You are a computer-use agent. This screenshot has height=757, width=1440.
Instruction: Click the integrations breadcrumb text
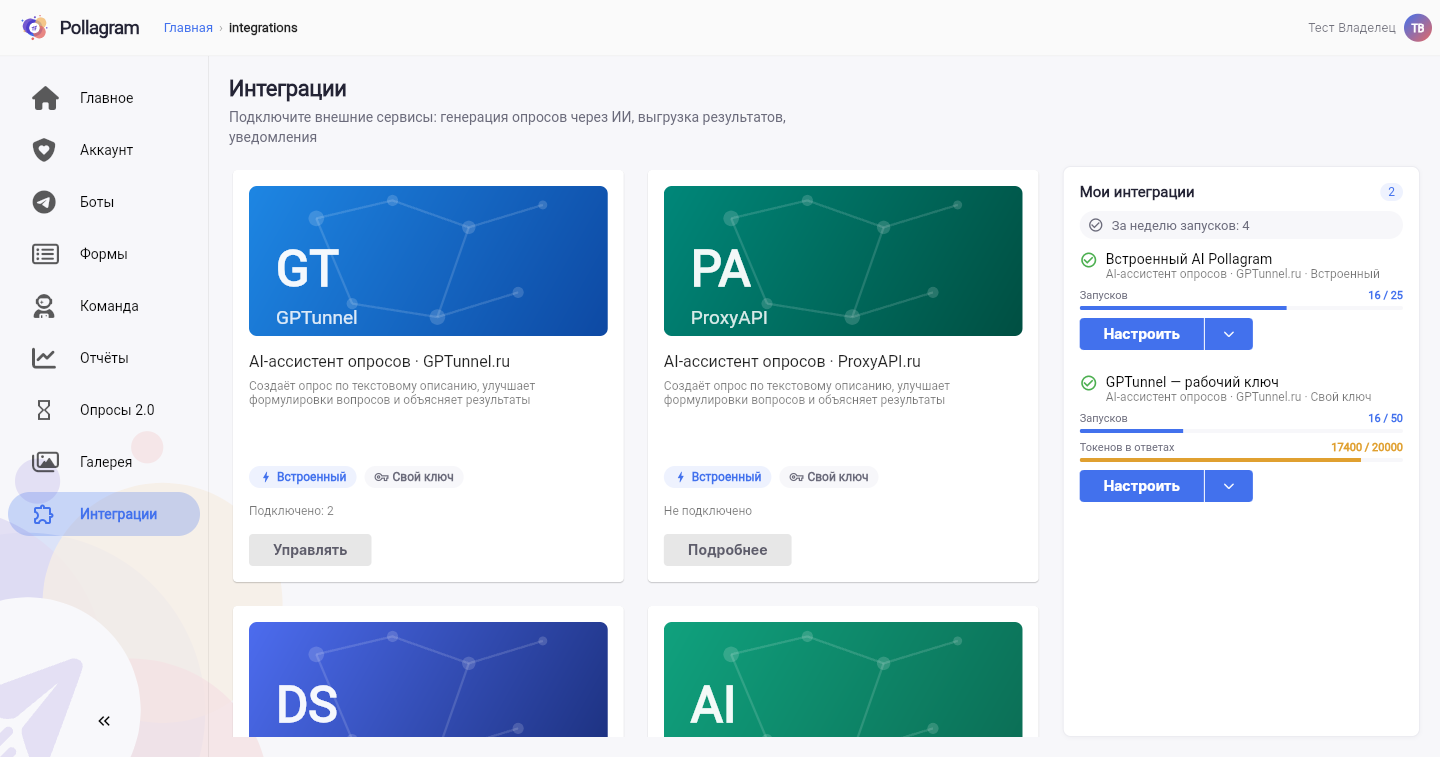pyautogui.click(x=263, y=28)
